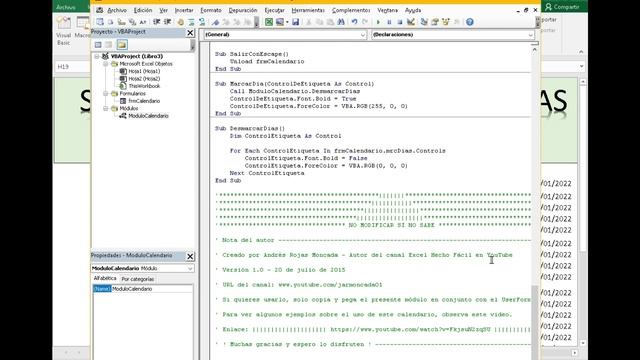Select ModuloCalendario module in project tree
Viewport: 640px width, 360px height.
[148, 116]
